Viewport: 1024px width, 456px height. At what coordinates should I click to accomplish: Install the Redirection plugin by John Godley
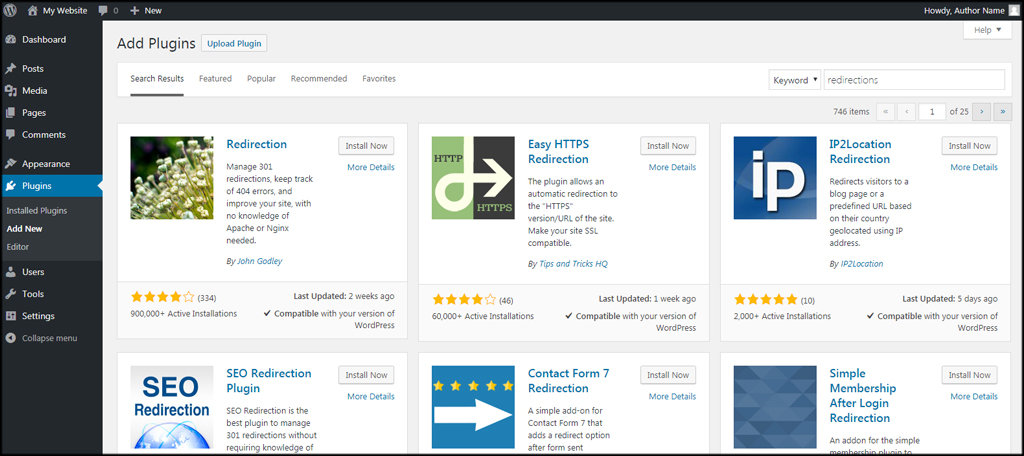[366, 146]
